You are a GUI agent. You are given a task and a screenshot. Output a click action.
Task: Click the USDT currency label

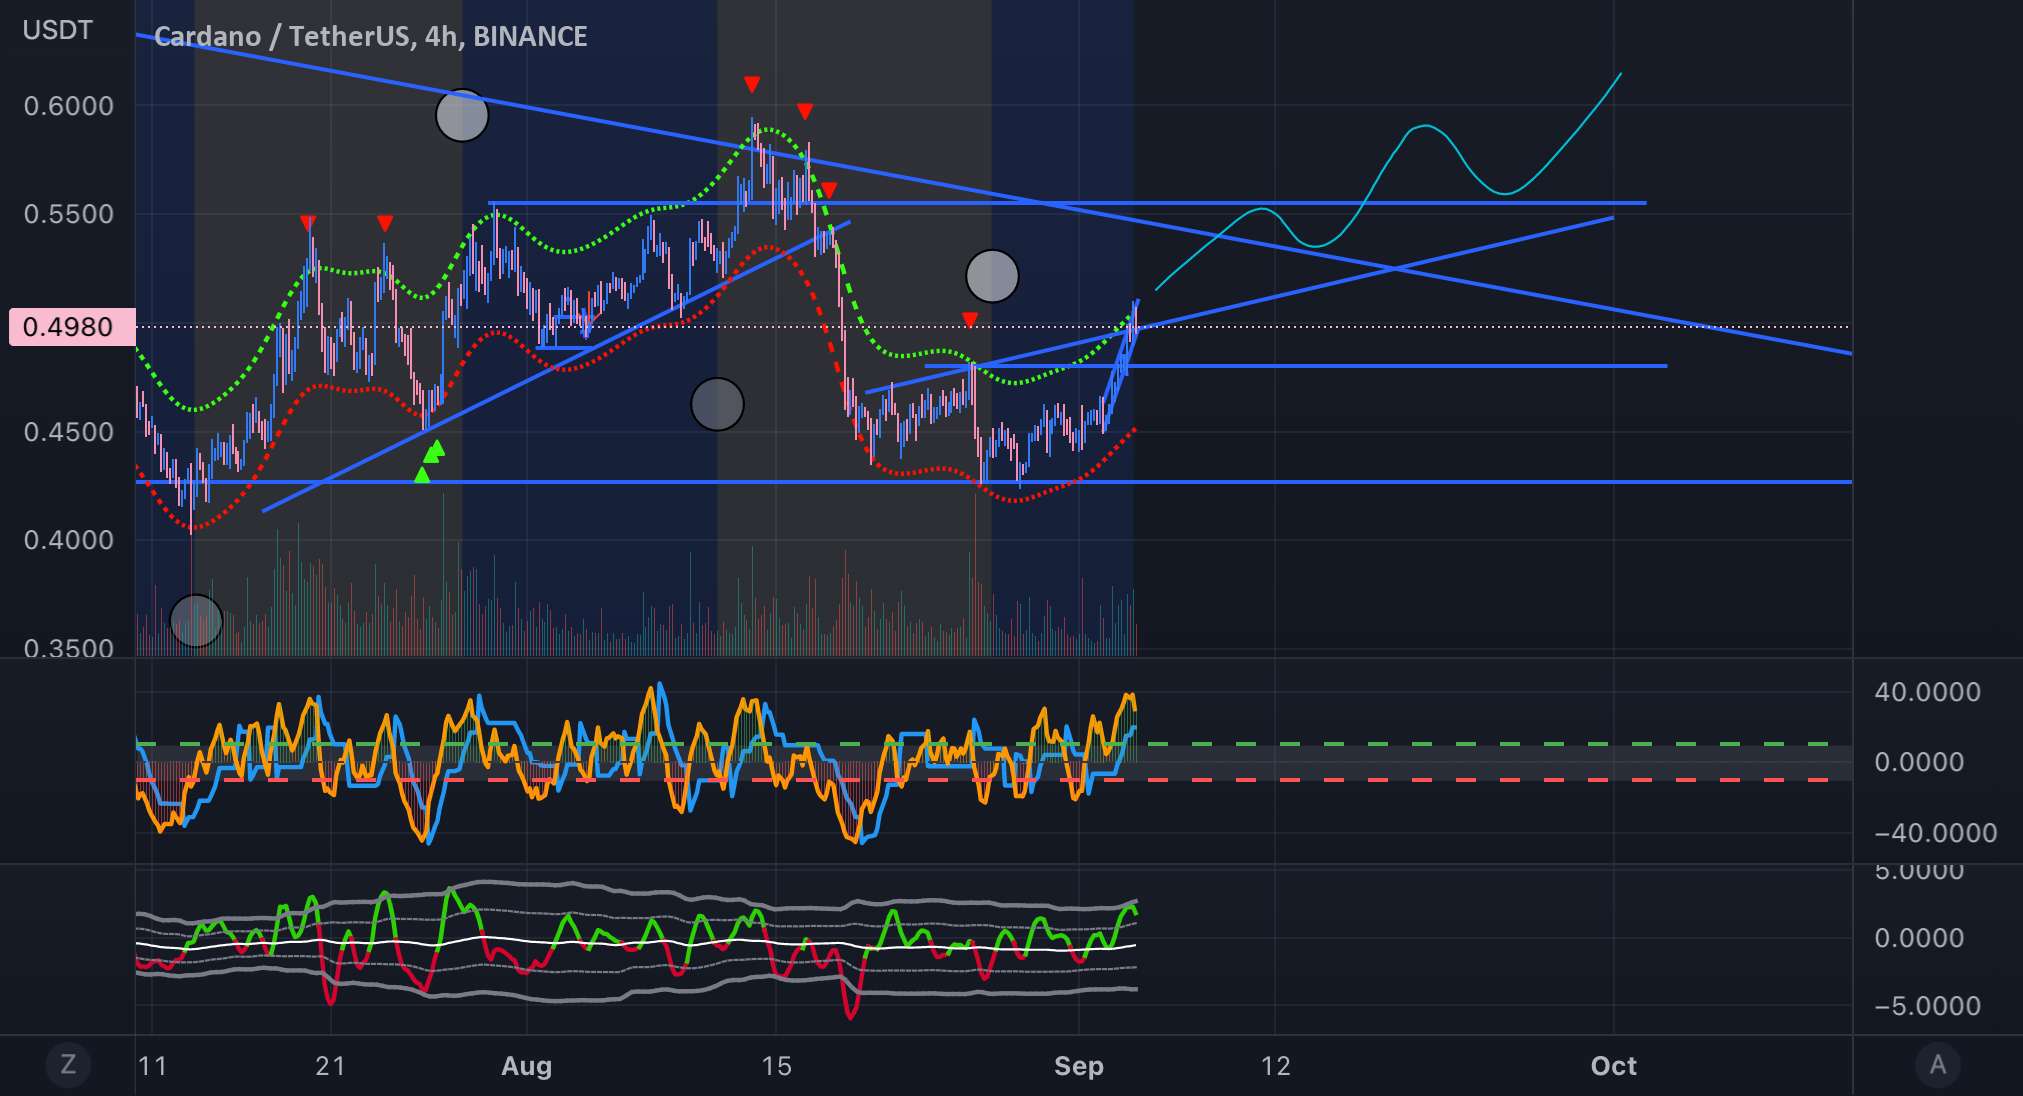coord(57,30)
